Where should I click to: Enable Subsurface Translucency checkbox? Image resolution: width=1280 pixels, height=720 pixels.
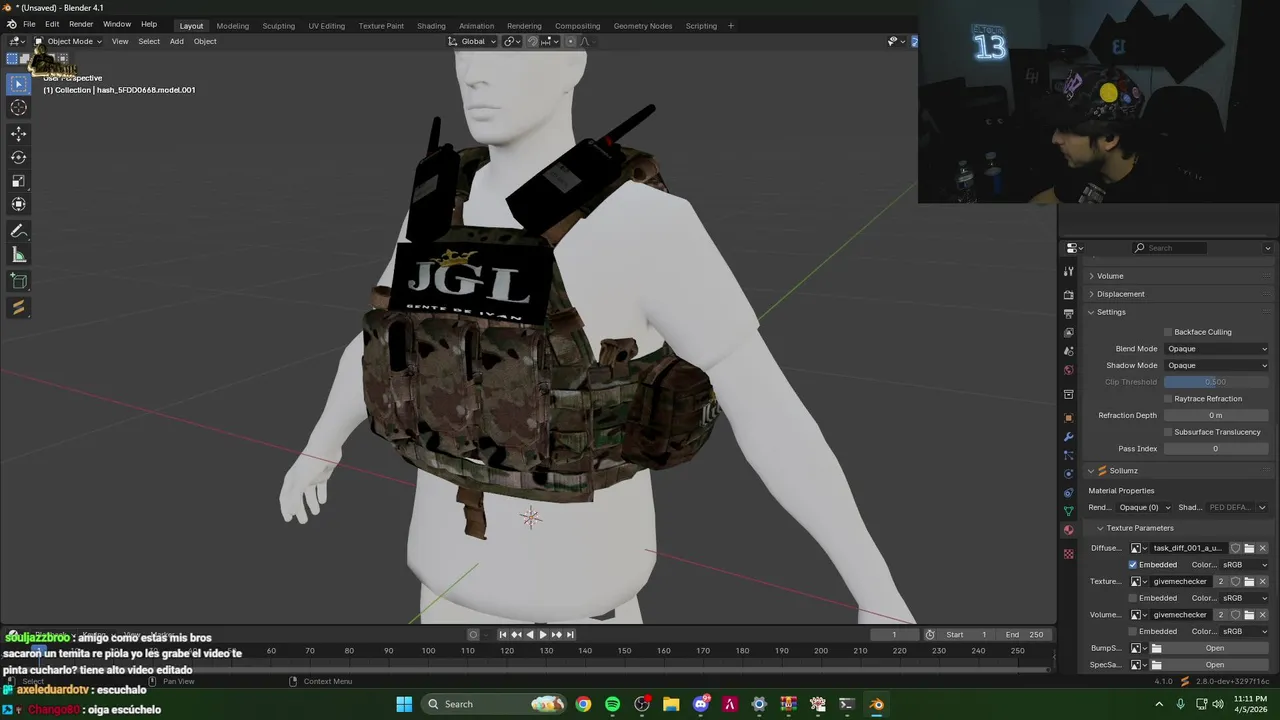pos(1168,432)
